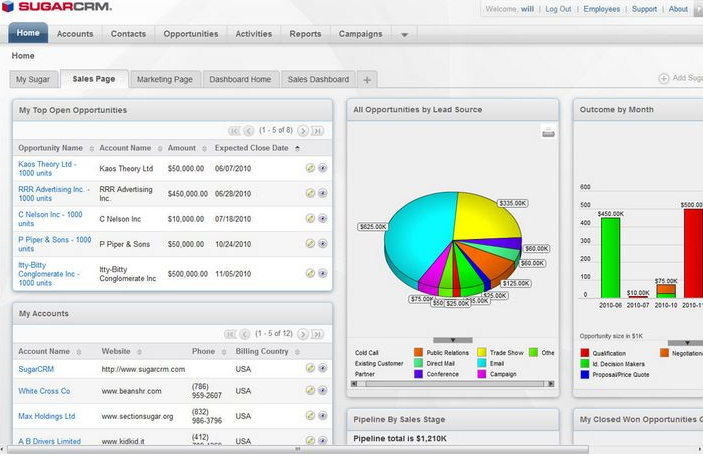Open the Opportunities module tab
Image resolution: width=703 pixels, height=456 pixels.
pos(190,34)
